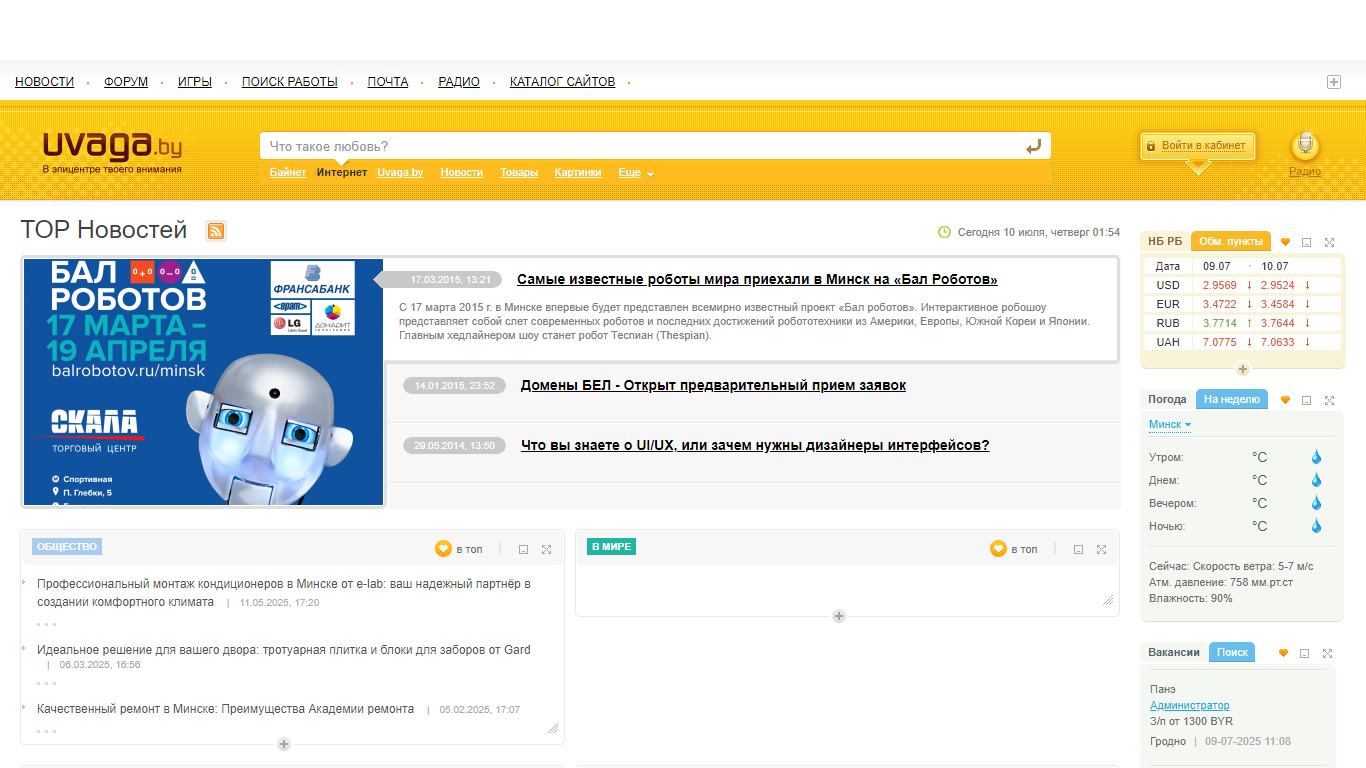Open КАТАЛОГ САЙТОВ in the top menu
Image resolution: width=1366 pixels, height=768 pixels.
click(x=562, y=82)
